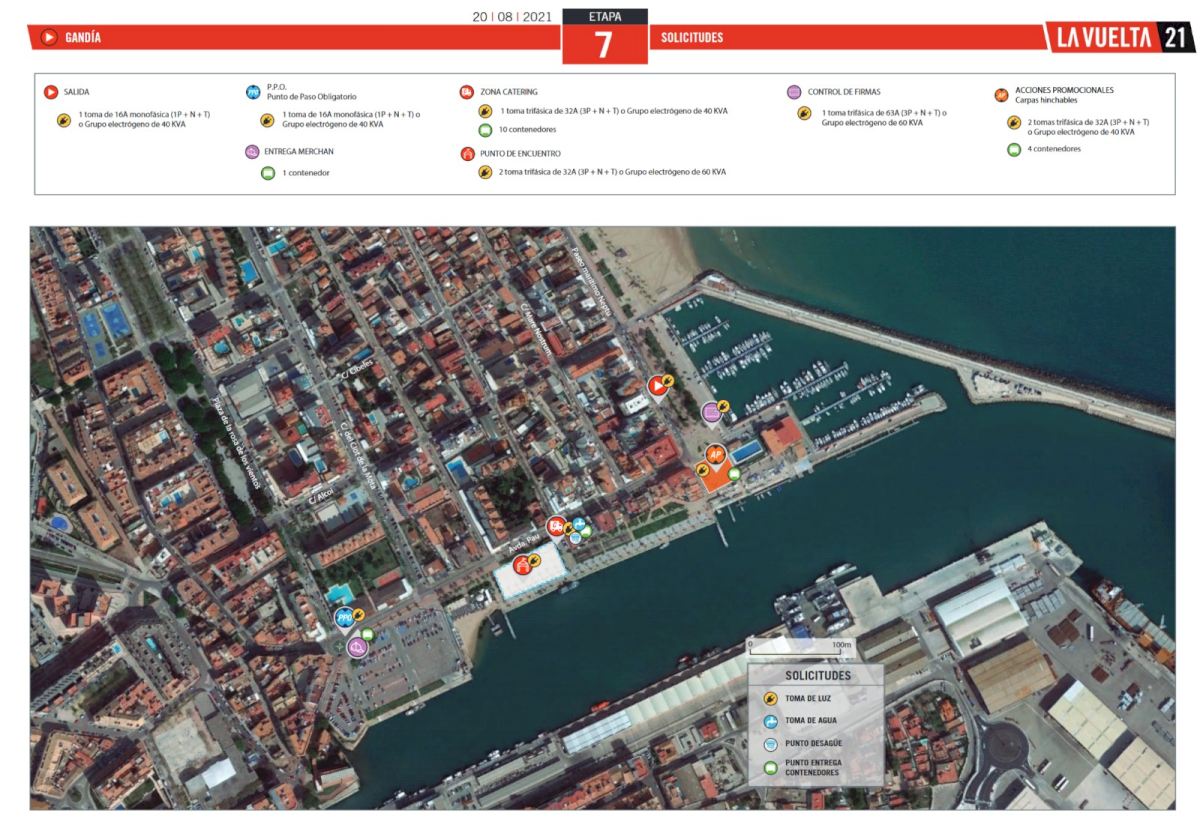This screenshot has width=1200, height=822.
Task: Click the Acciones Promocionales icon in top legend
Action: pyautogui.click(x=1001, y=94)
